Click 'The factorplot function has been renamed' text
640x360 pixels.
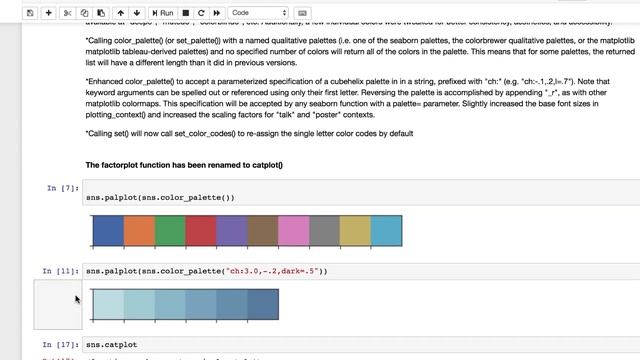[184, 165]
